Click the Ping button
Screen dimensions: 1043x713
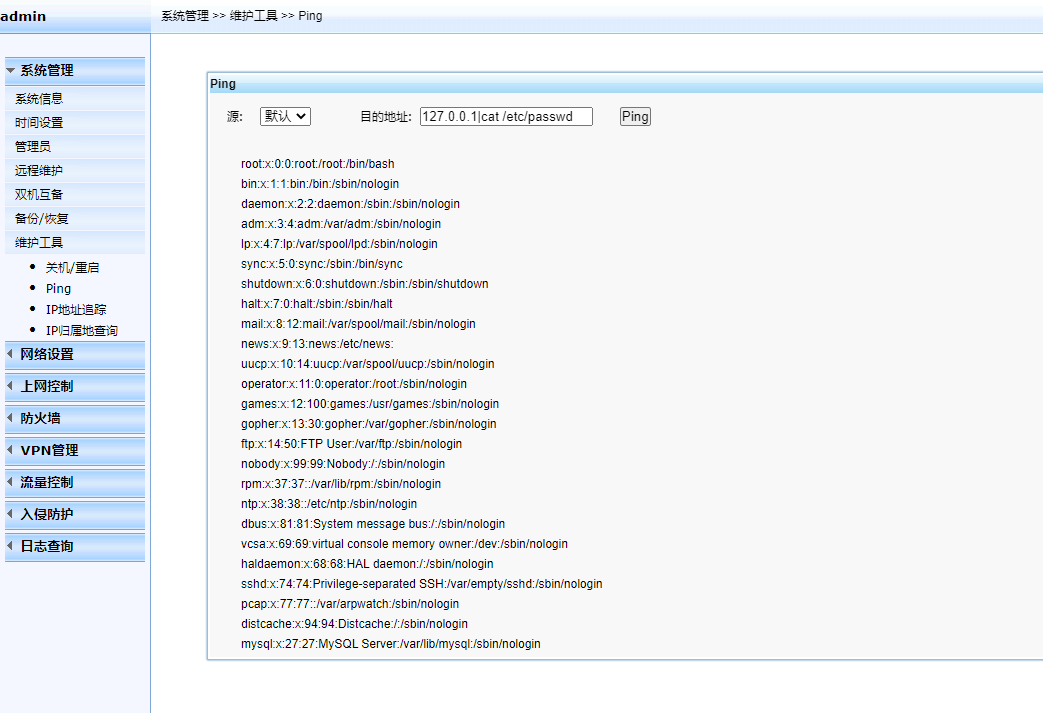(635, 116)
